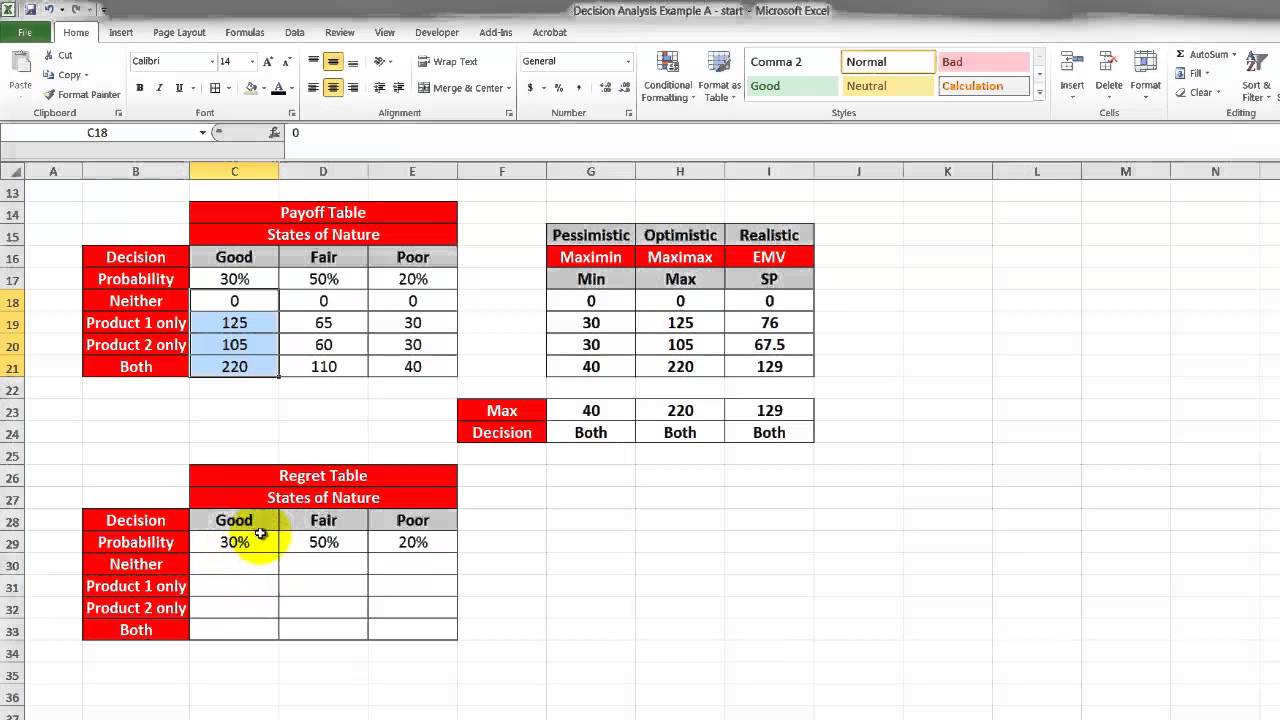The image size is (1280, 720).
Task: Click the Font Color letter A icon
Action: [279, 88]
